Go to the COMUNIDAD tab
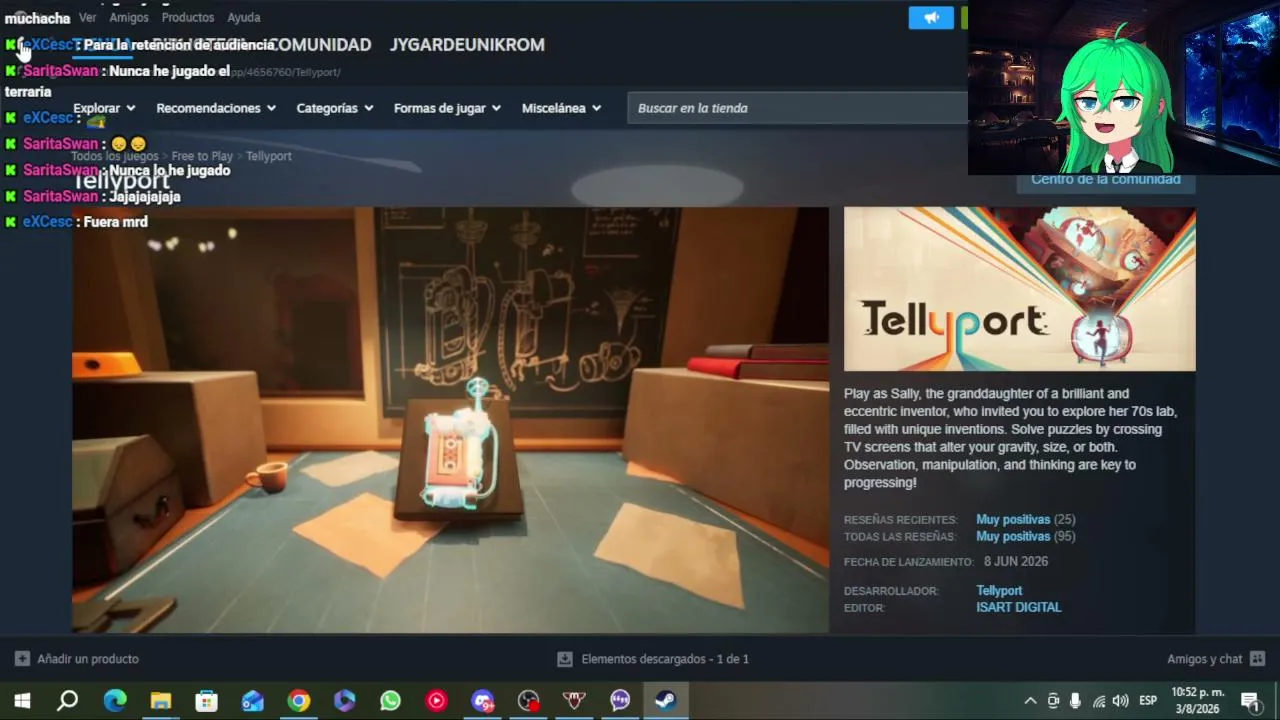 (320, 45)
